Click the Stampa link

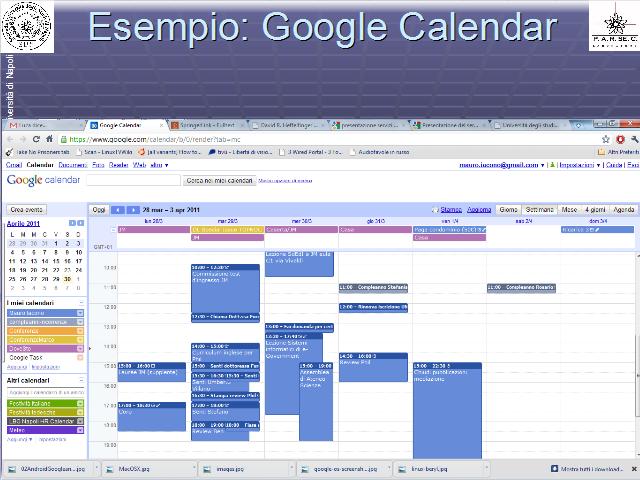(451, 210)
